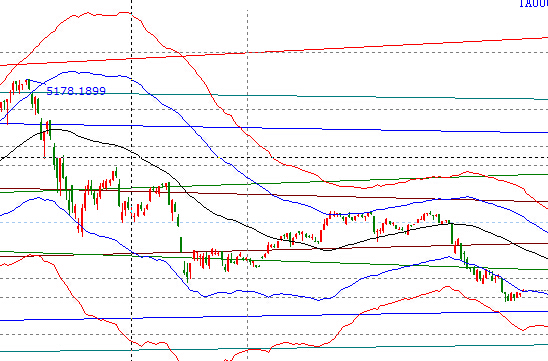Image resolution: width=548 pixels, height=361 pixels.
Task: Select the rising green trendline mid-chart
Action: 274,183
